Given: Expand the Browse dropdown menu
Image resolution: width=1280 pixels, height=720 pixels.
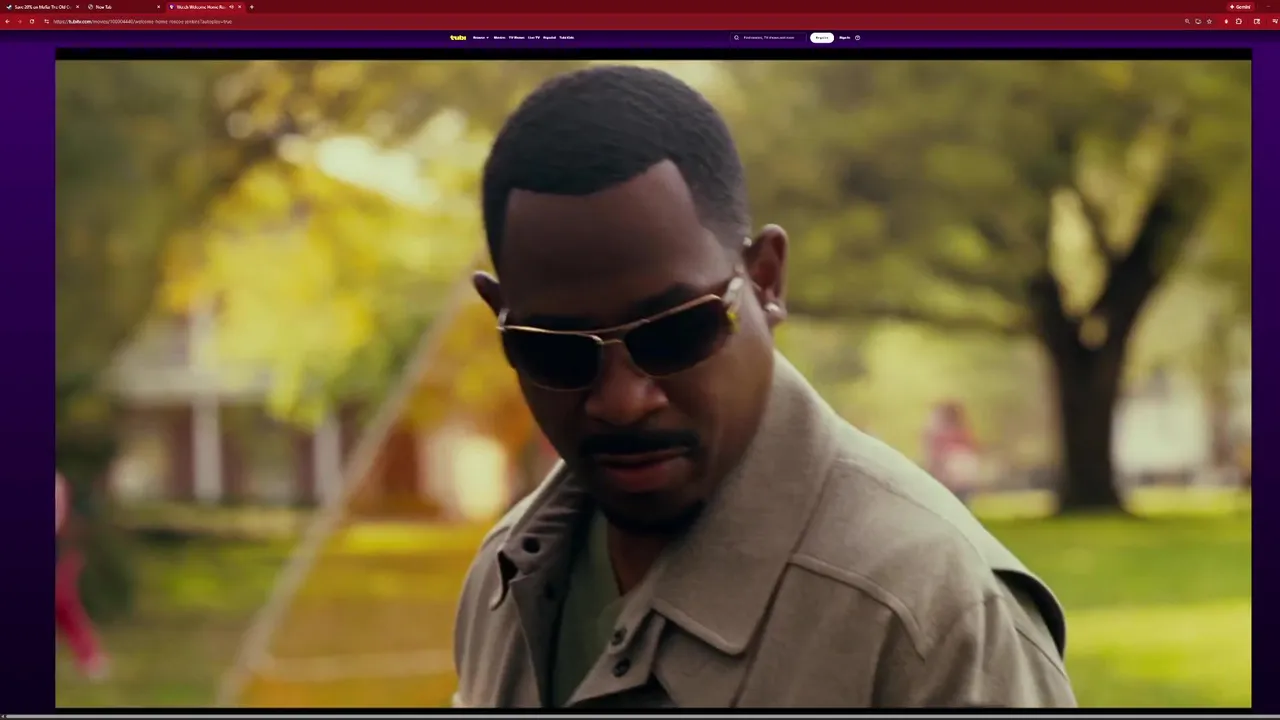Looking at the screenshot, I should (481, 37).
